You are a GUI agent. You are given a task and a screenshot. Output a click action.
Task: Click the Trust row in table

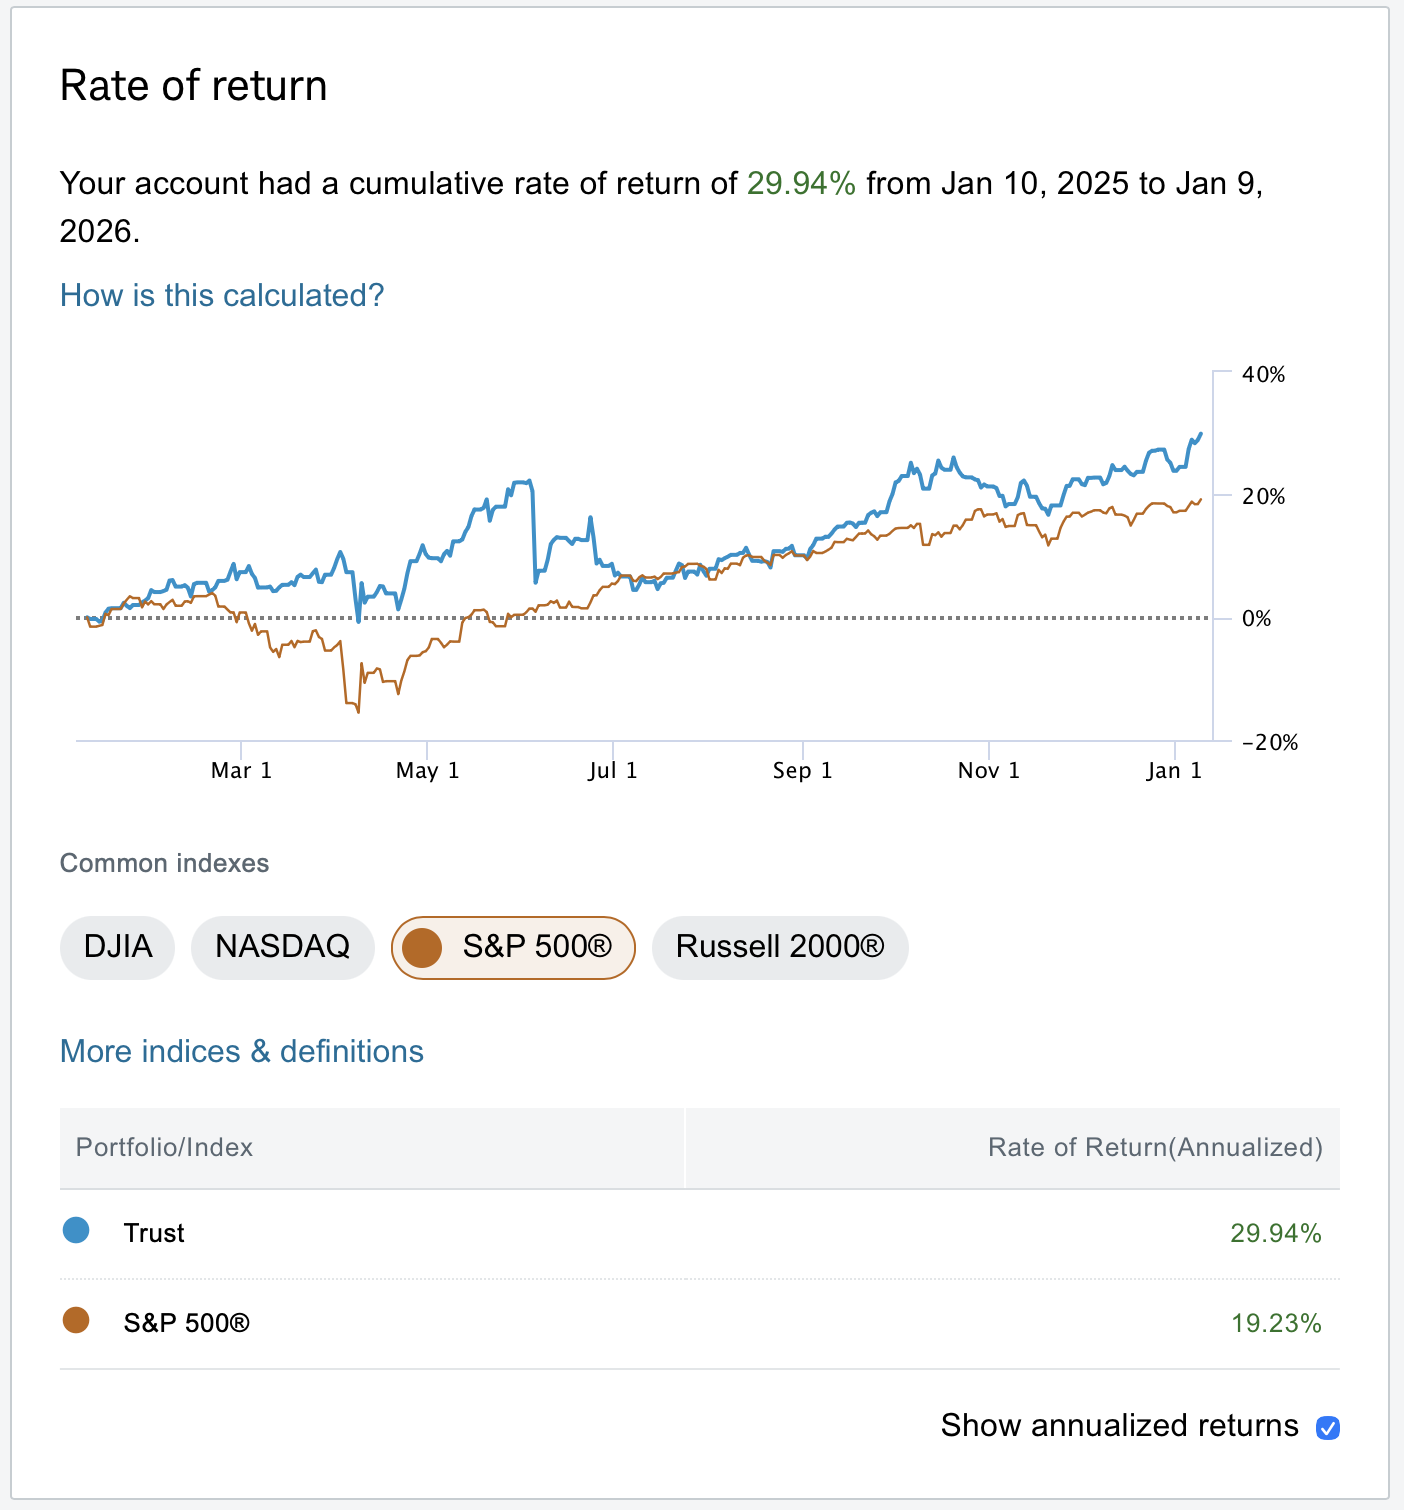[x=154, y=1233]
